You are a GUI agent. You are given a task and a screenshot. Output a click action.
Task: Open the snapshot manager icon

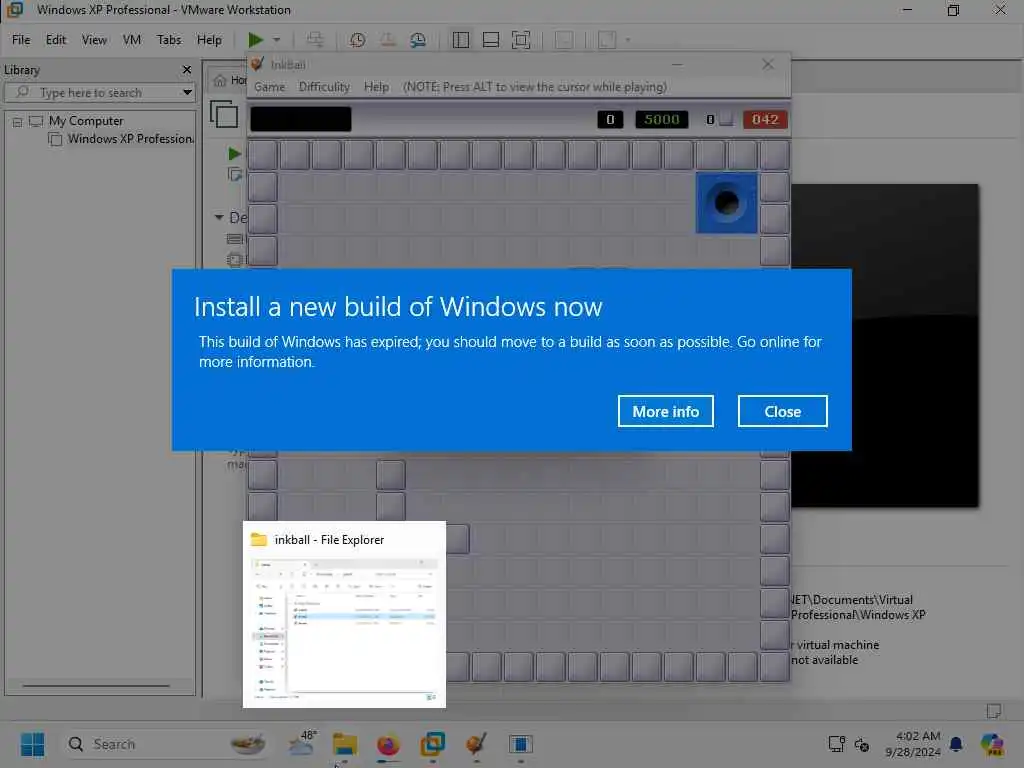(418, 40)
